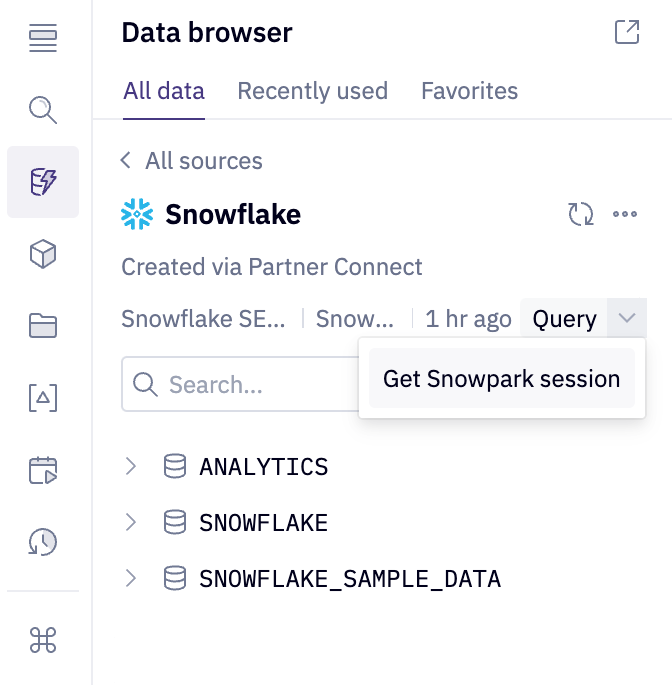
Task: Expand the ANALYTICS database
Action: tap(131, 466)
